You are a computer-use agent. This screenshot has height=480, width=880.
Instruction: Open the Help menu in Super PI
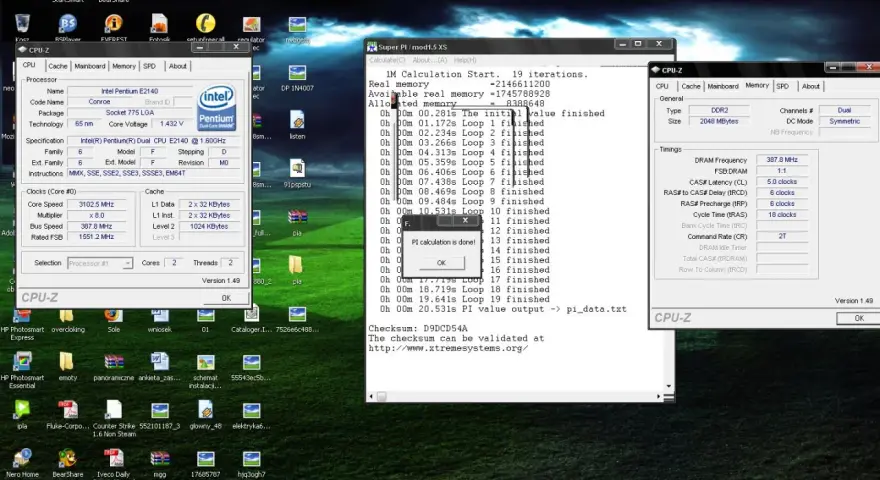pyautogui.click(x=465, y=60)
